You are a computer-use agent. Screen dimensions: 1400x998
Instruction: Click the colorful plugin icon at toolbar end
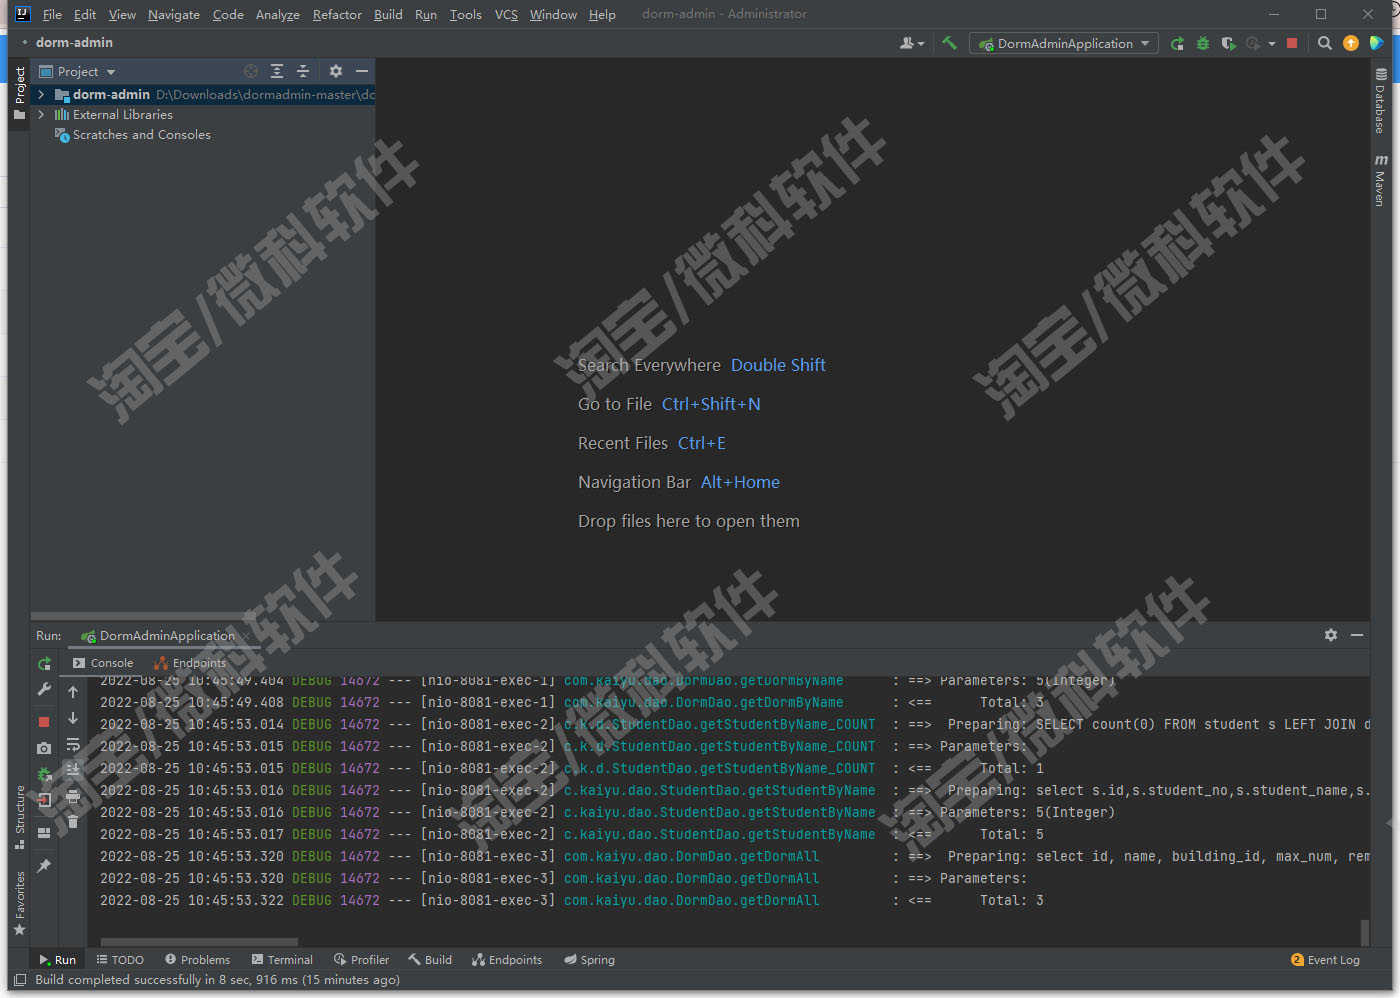(1377, 43)
